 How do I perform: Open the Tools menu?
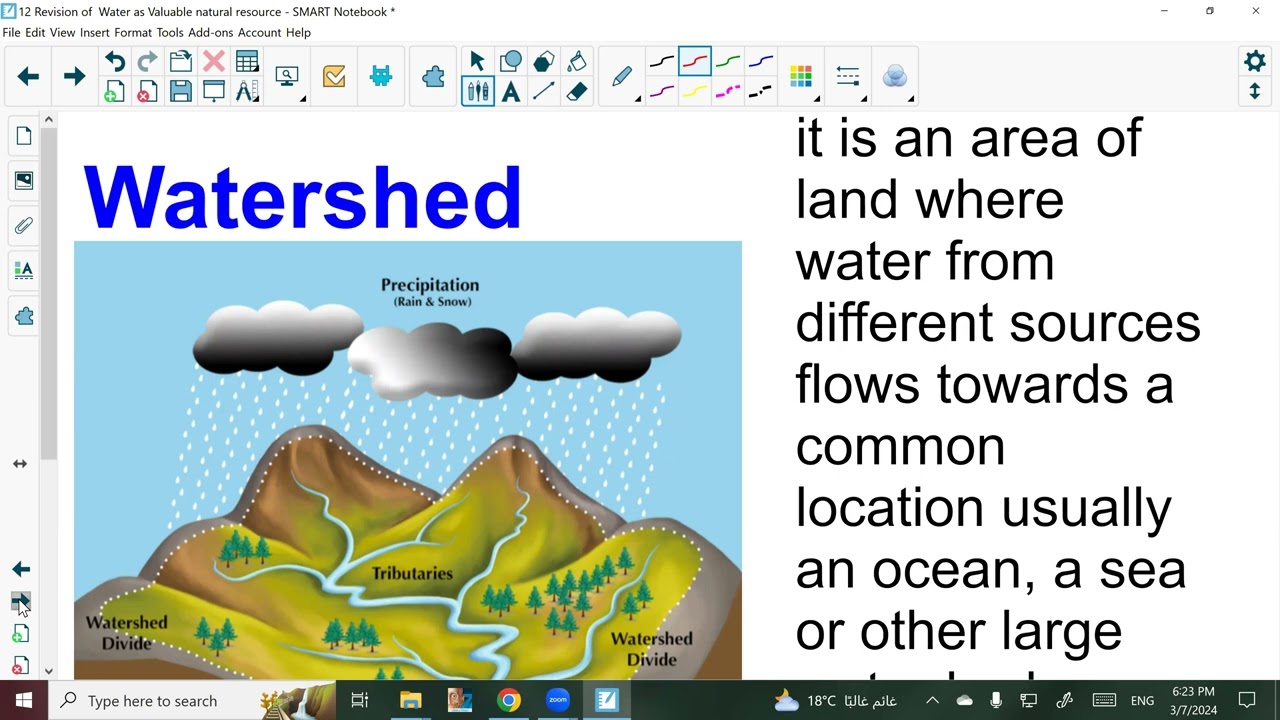point(170,33)
